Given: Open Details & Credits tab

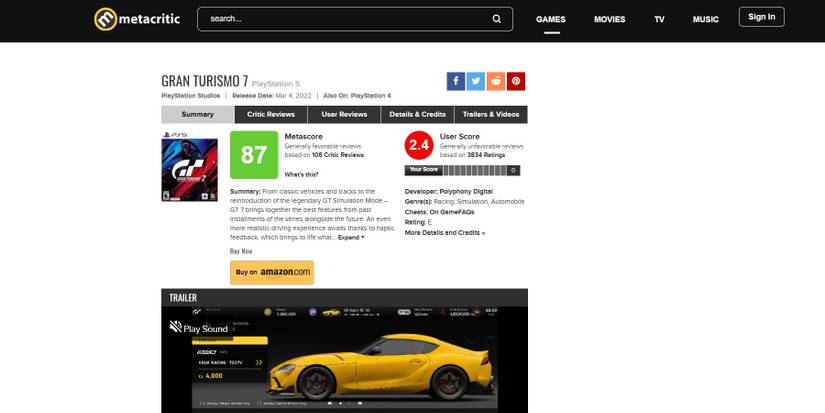Looking at the screenshot, I should (x=418, y=114).
